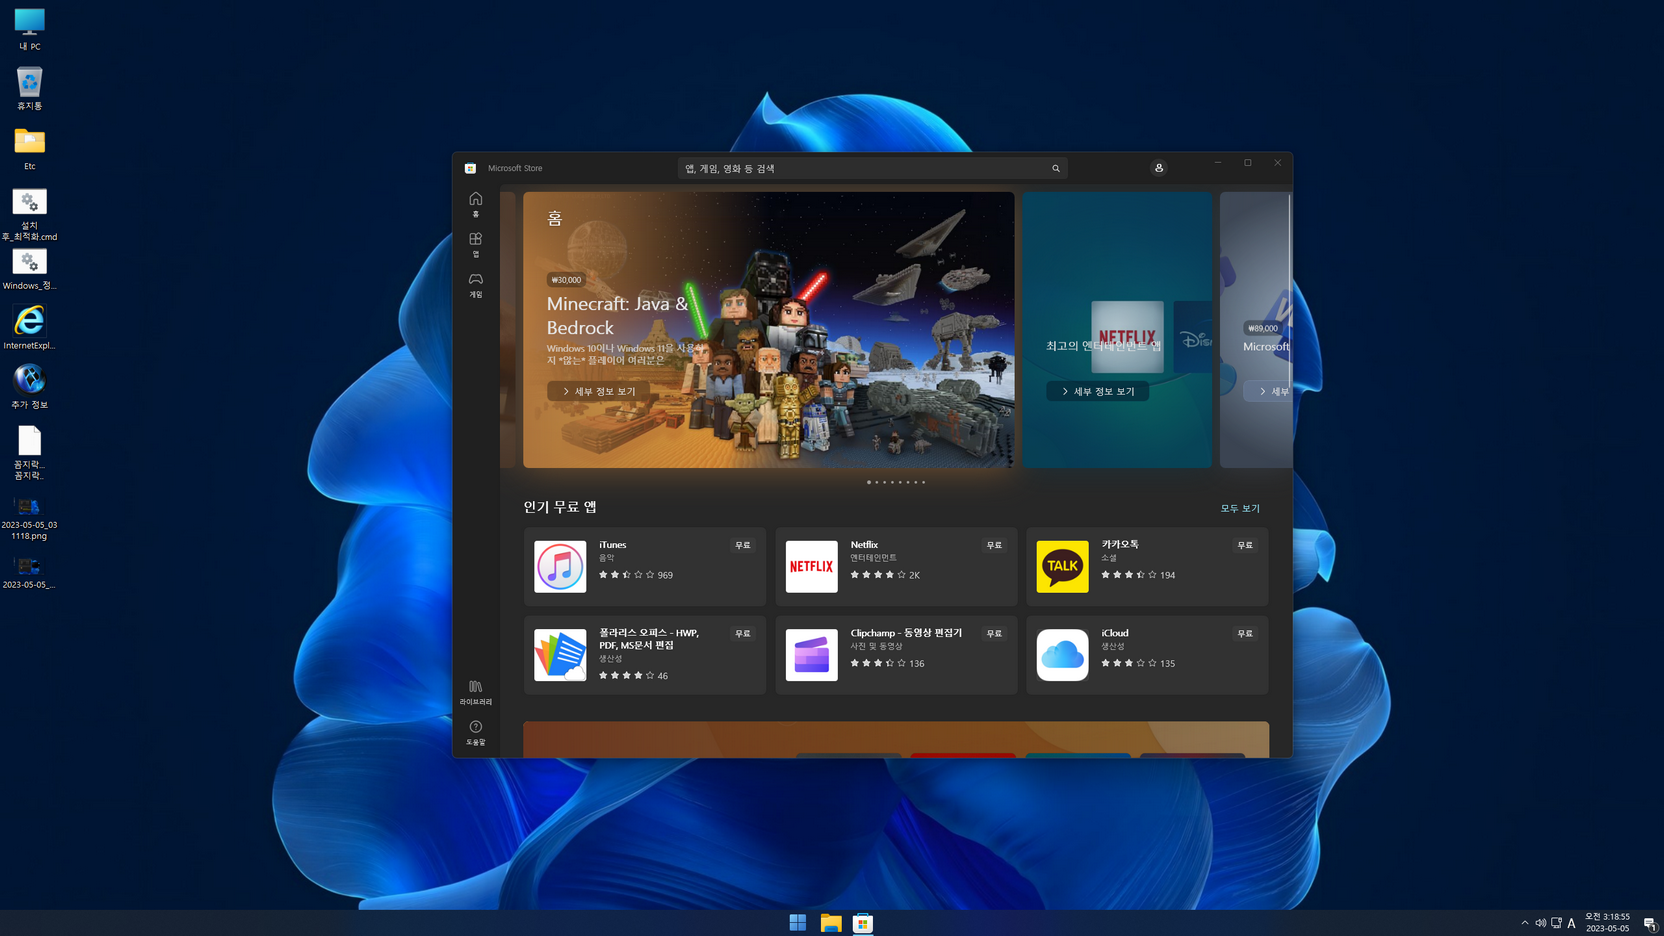This screenshot has width=1664, height=936.
Task: Open the user account profile icon
Action: pos(1159,168)
